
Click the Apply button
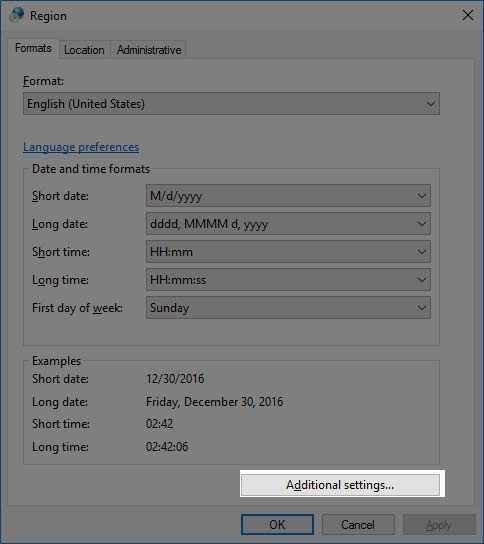439,525
